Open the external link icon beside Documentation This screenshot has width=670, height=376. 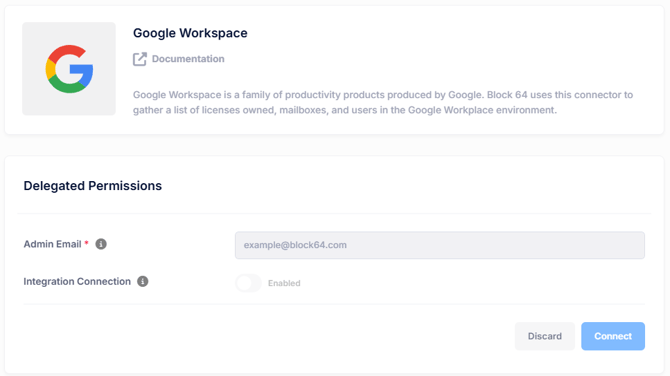[140, 59]
